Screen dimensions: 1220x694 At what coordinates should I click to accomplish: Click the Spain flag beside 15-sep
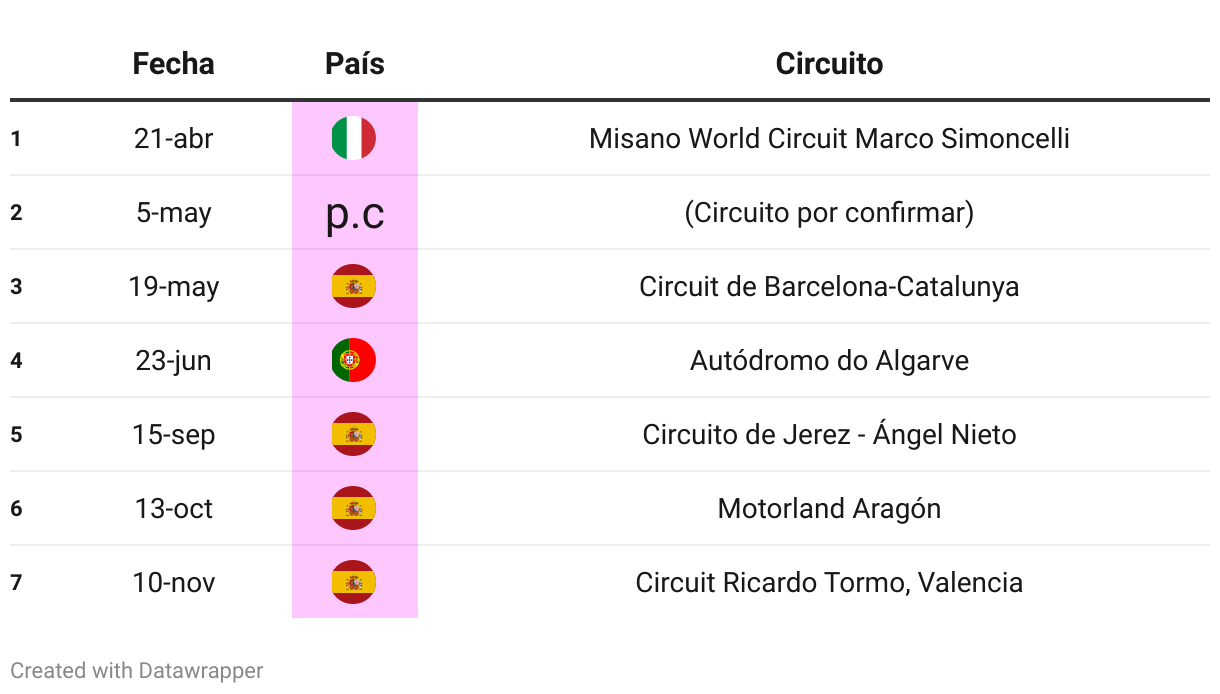pyautogui.click(x=354, y=434)
